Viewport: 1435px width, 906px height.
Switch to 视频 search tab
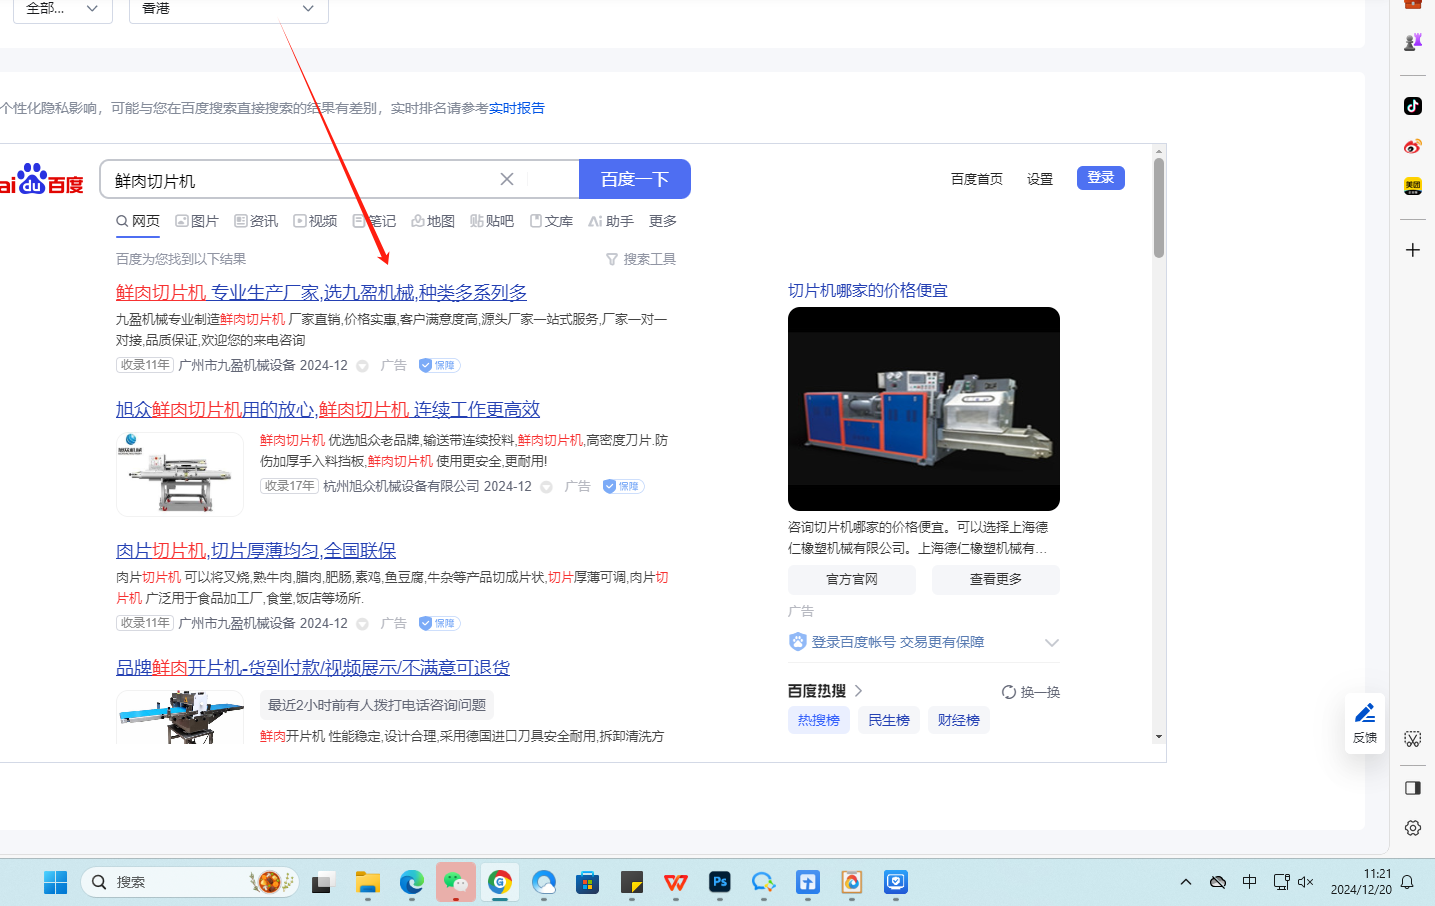tap(315, 221)
